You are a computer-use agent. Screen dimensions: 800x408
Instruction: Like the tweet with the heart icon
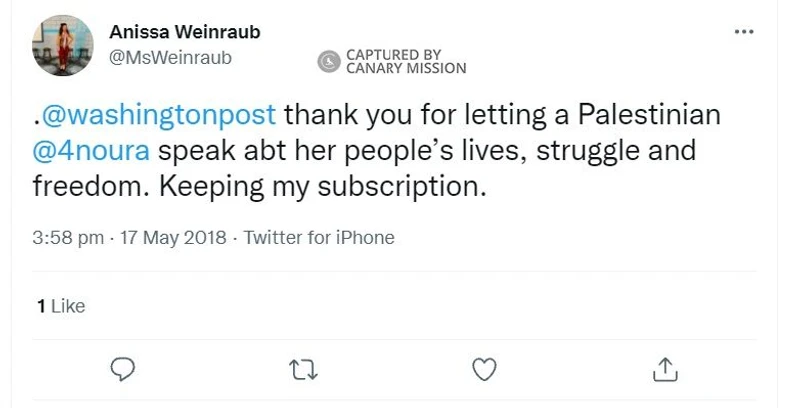coord(484,369)
